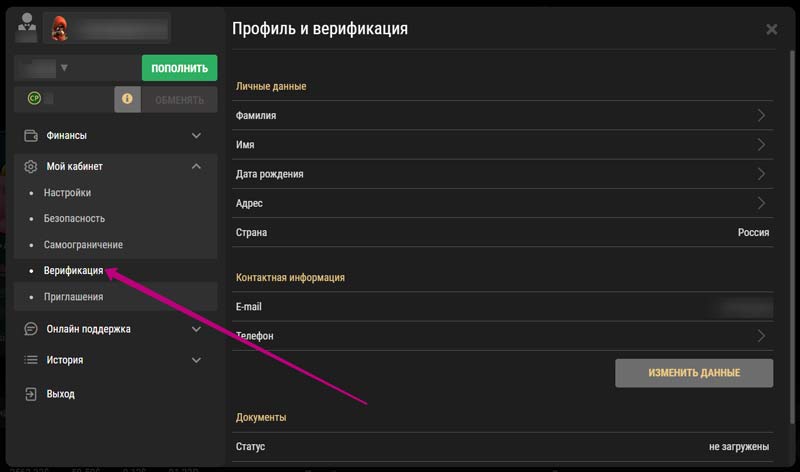800x472 pixels.
Task: Expand the Финансы section chevron
Action: click(x=196, y=135)
